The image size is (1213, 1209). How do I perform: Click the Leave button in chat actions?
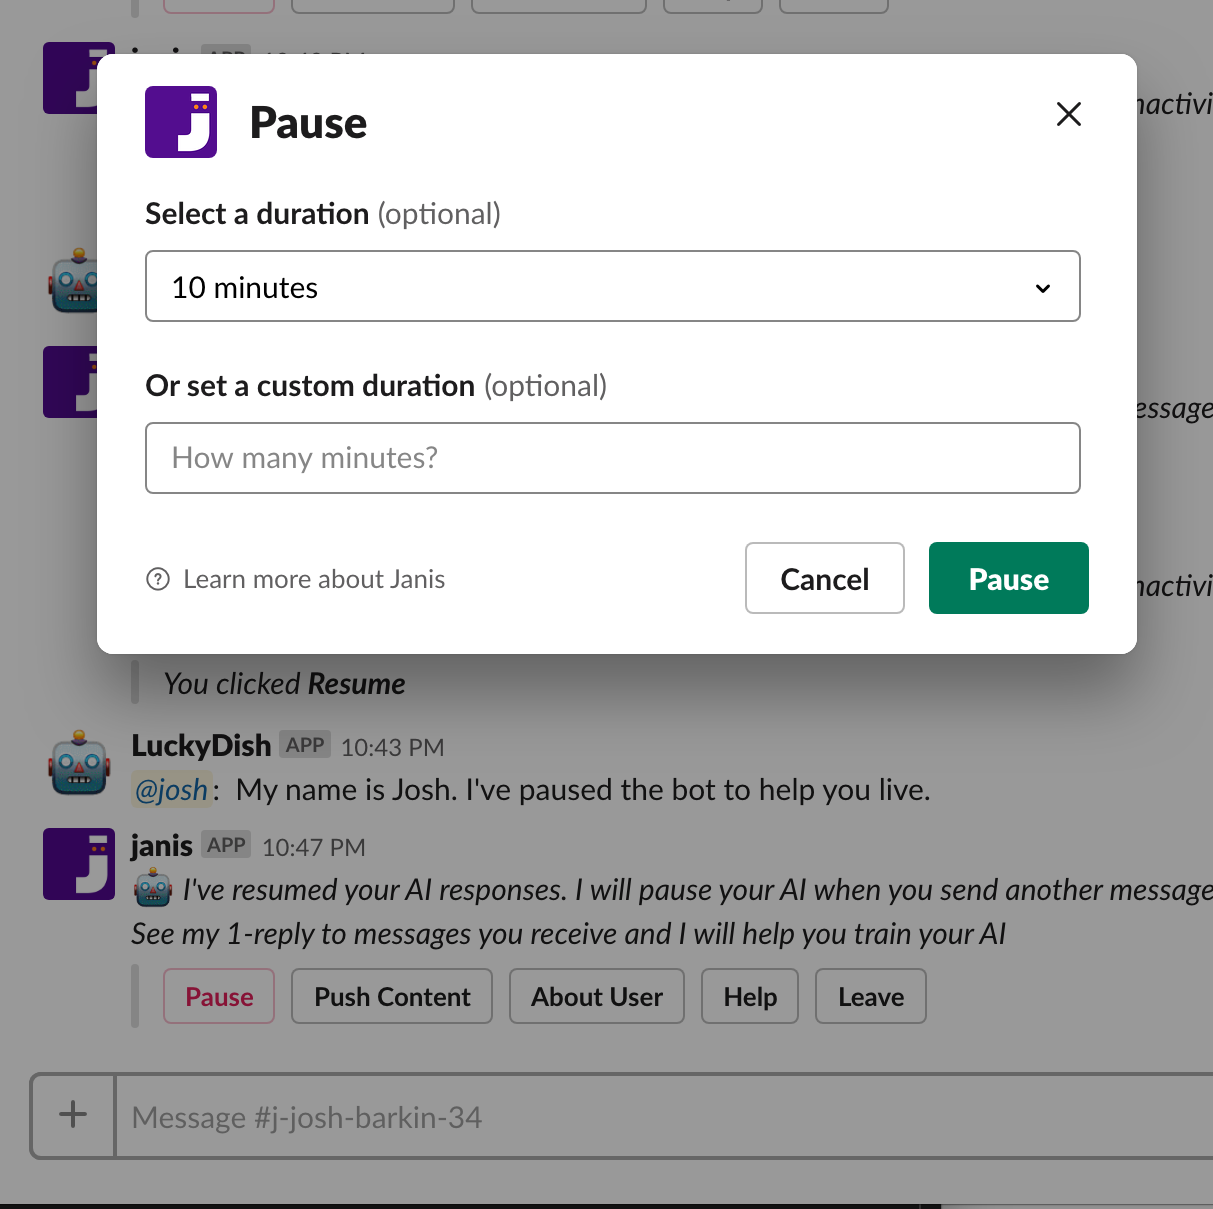[x=871, y=996]
